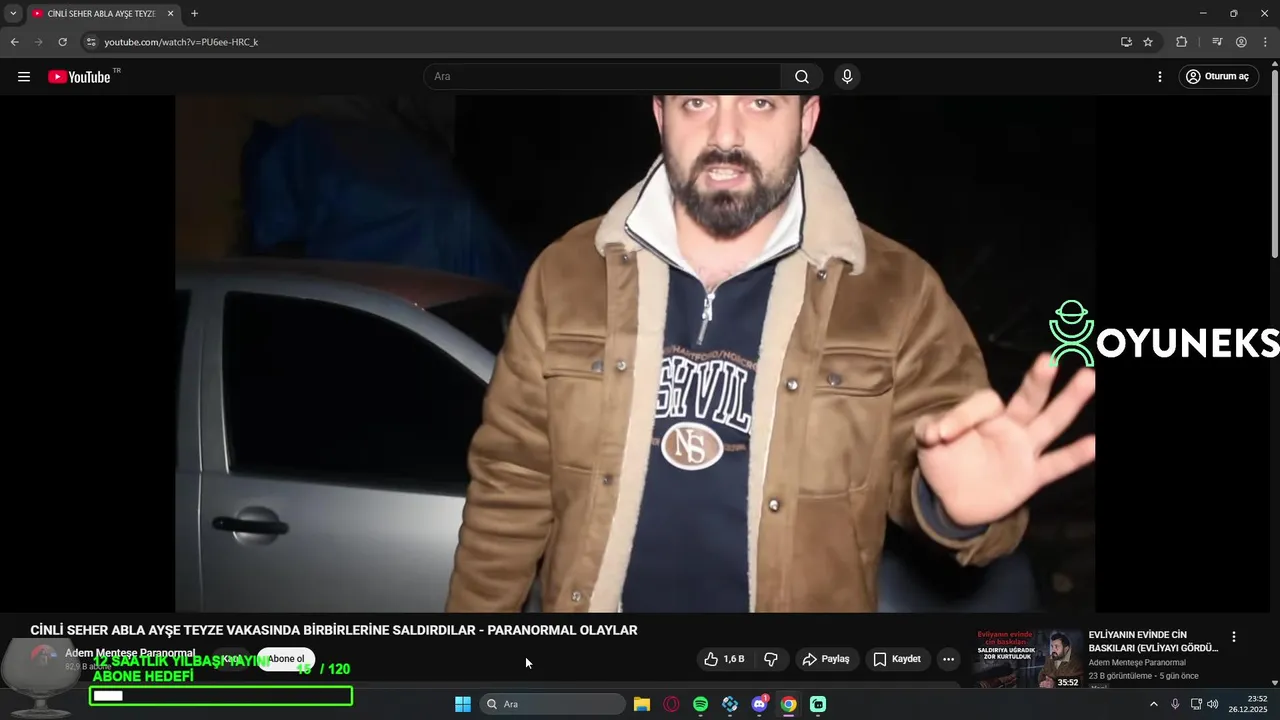
Task: Open YouTube settings three-dot menu
Action: [x=1160, y=77]
